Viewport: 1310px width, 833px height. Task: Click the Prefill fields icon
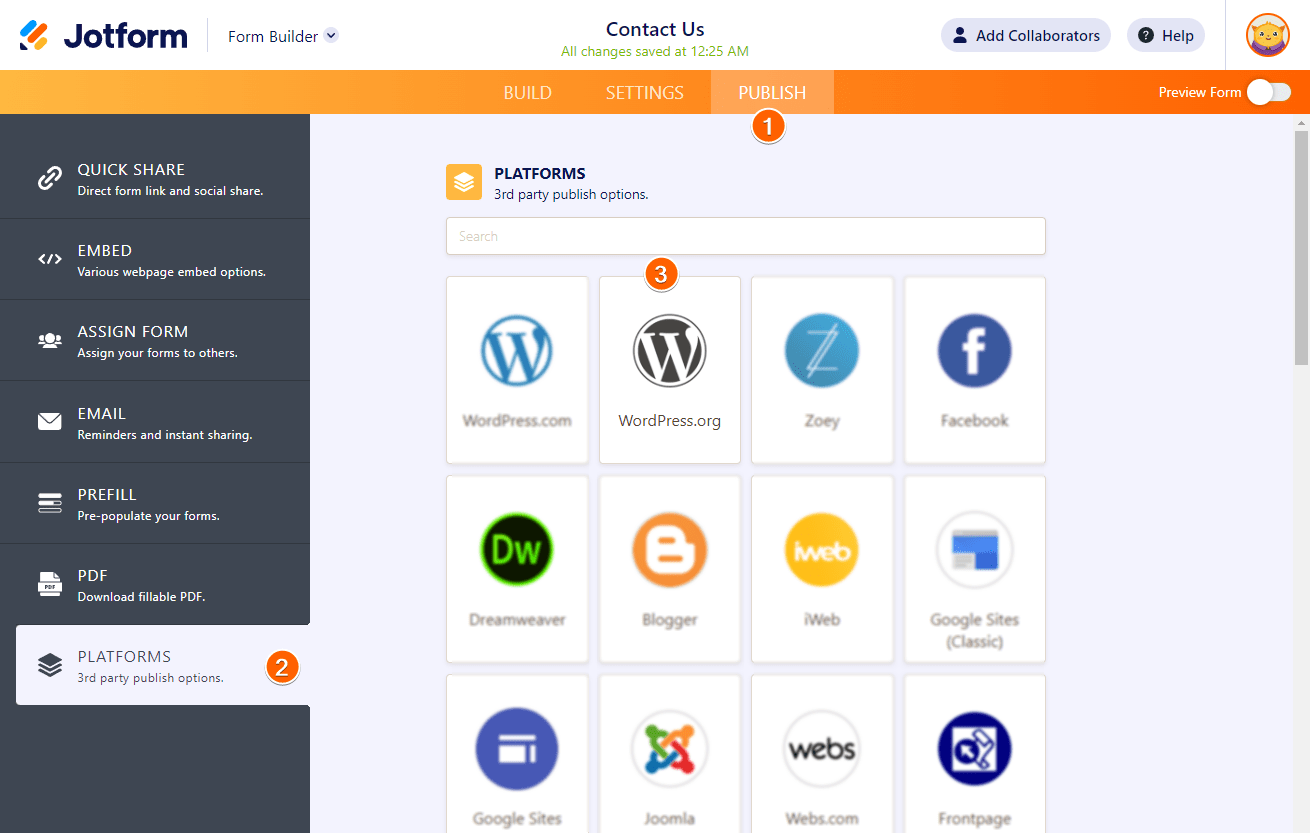coord(50,503)
